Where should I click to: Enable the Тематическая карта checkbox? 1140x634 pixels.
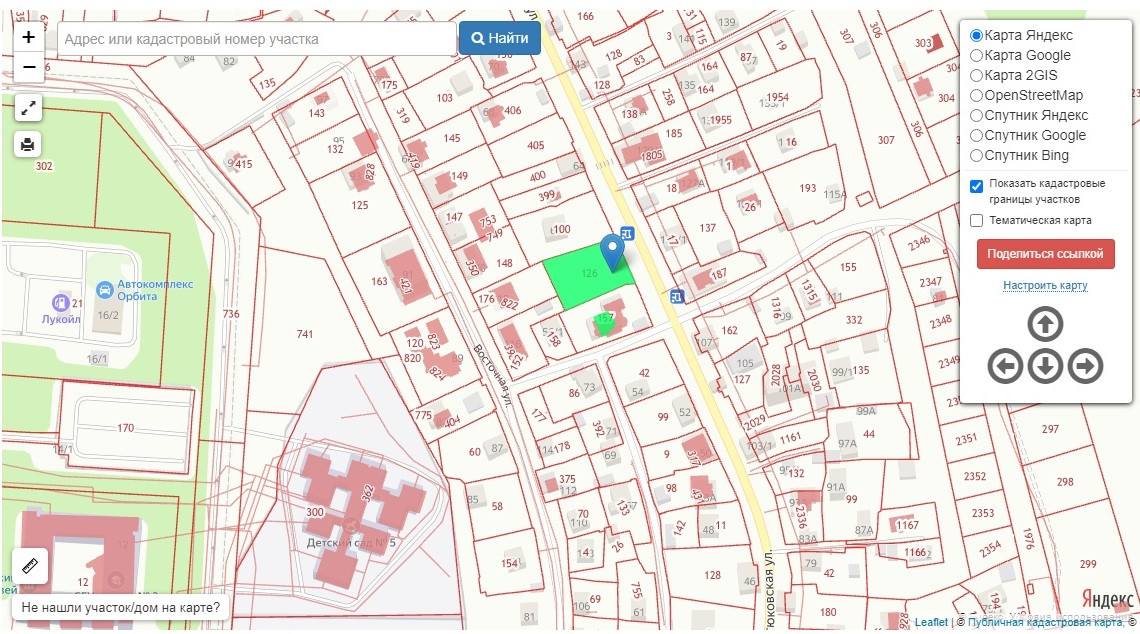976,220
